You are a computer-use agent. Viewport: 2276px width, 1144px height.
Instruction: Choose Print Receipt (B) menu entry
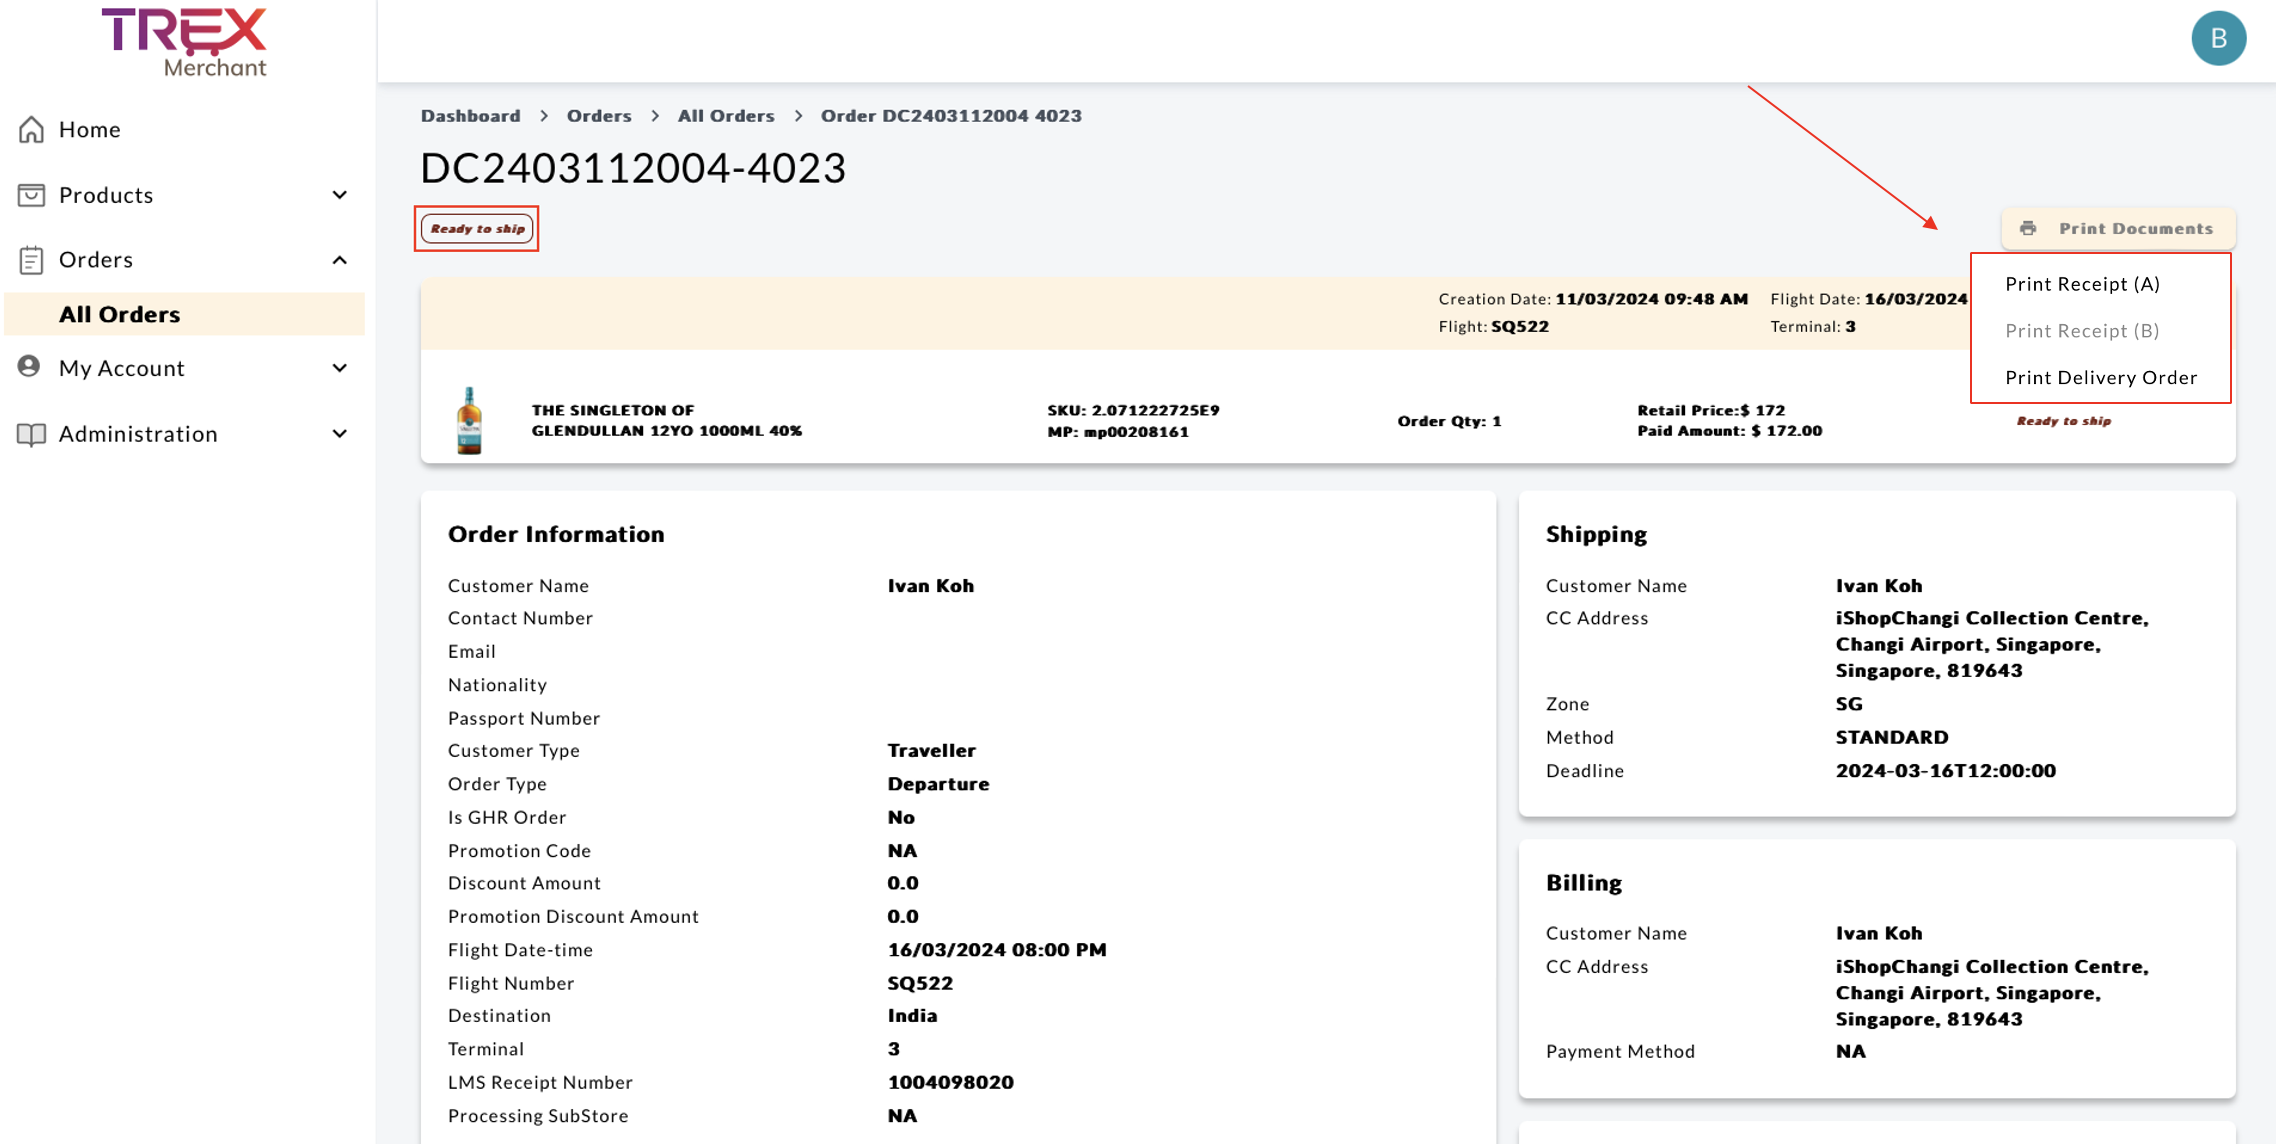coord(2082,331)
